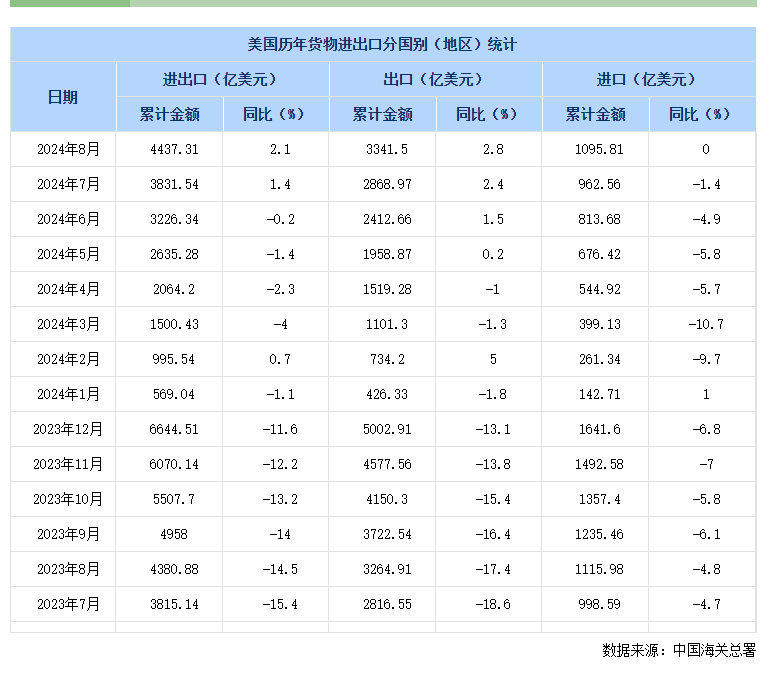The width and height of the screenshot is (773, 676).
Task: Click the 出口（亿美元）header
Action: pos(436,79)
